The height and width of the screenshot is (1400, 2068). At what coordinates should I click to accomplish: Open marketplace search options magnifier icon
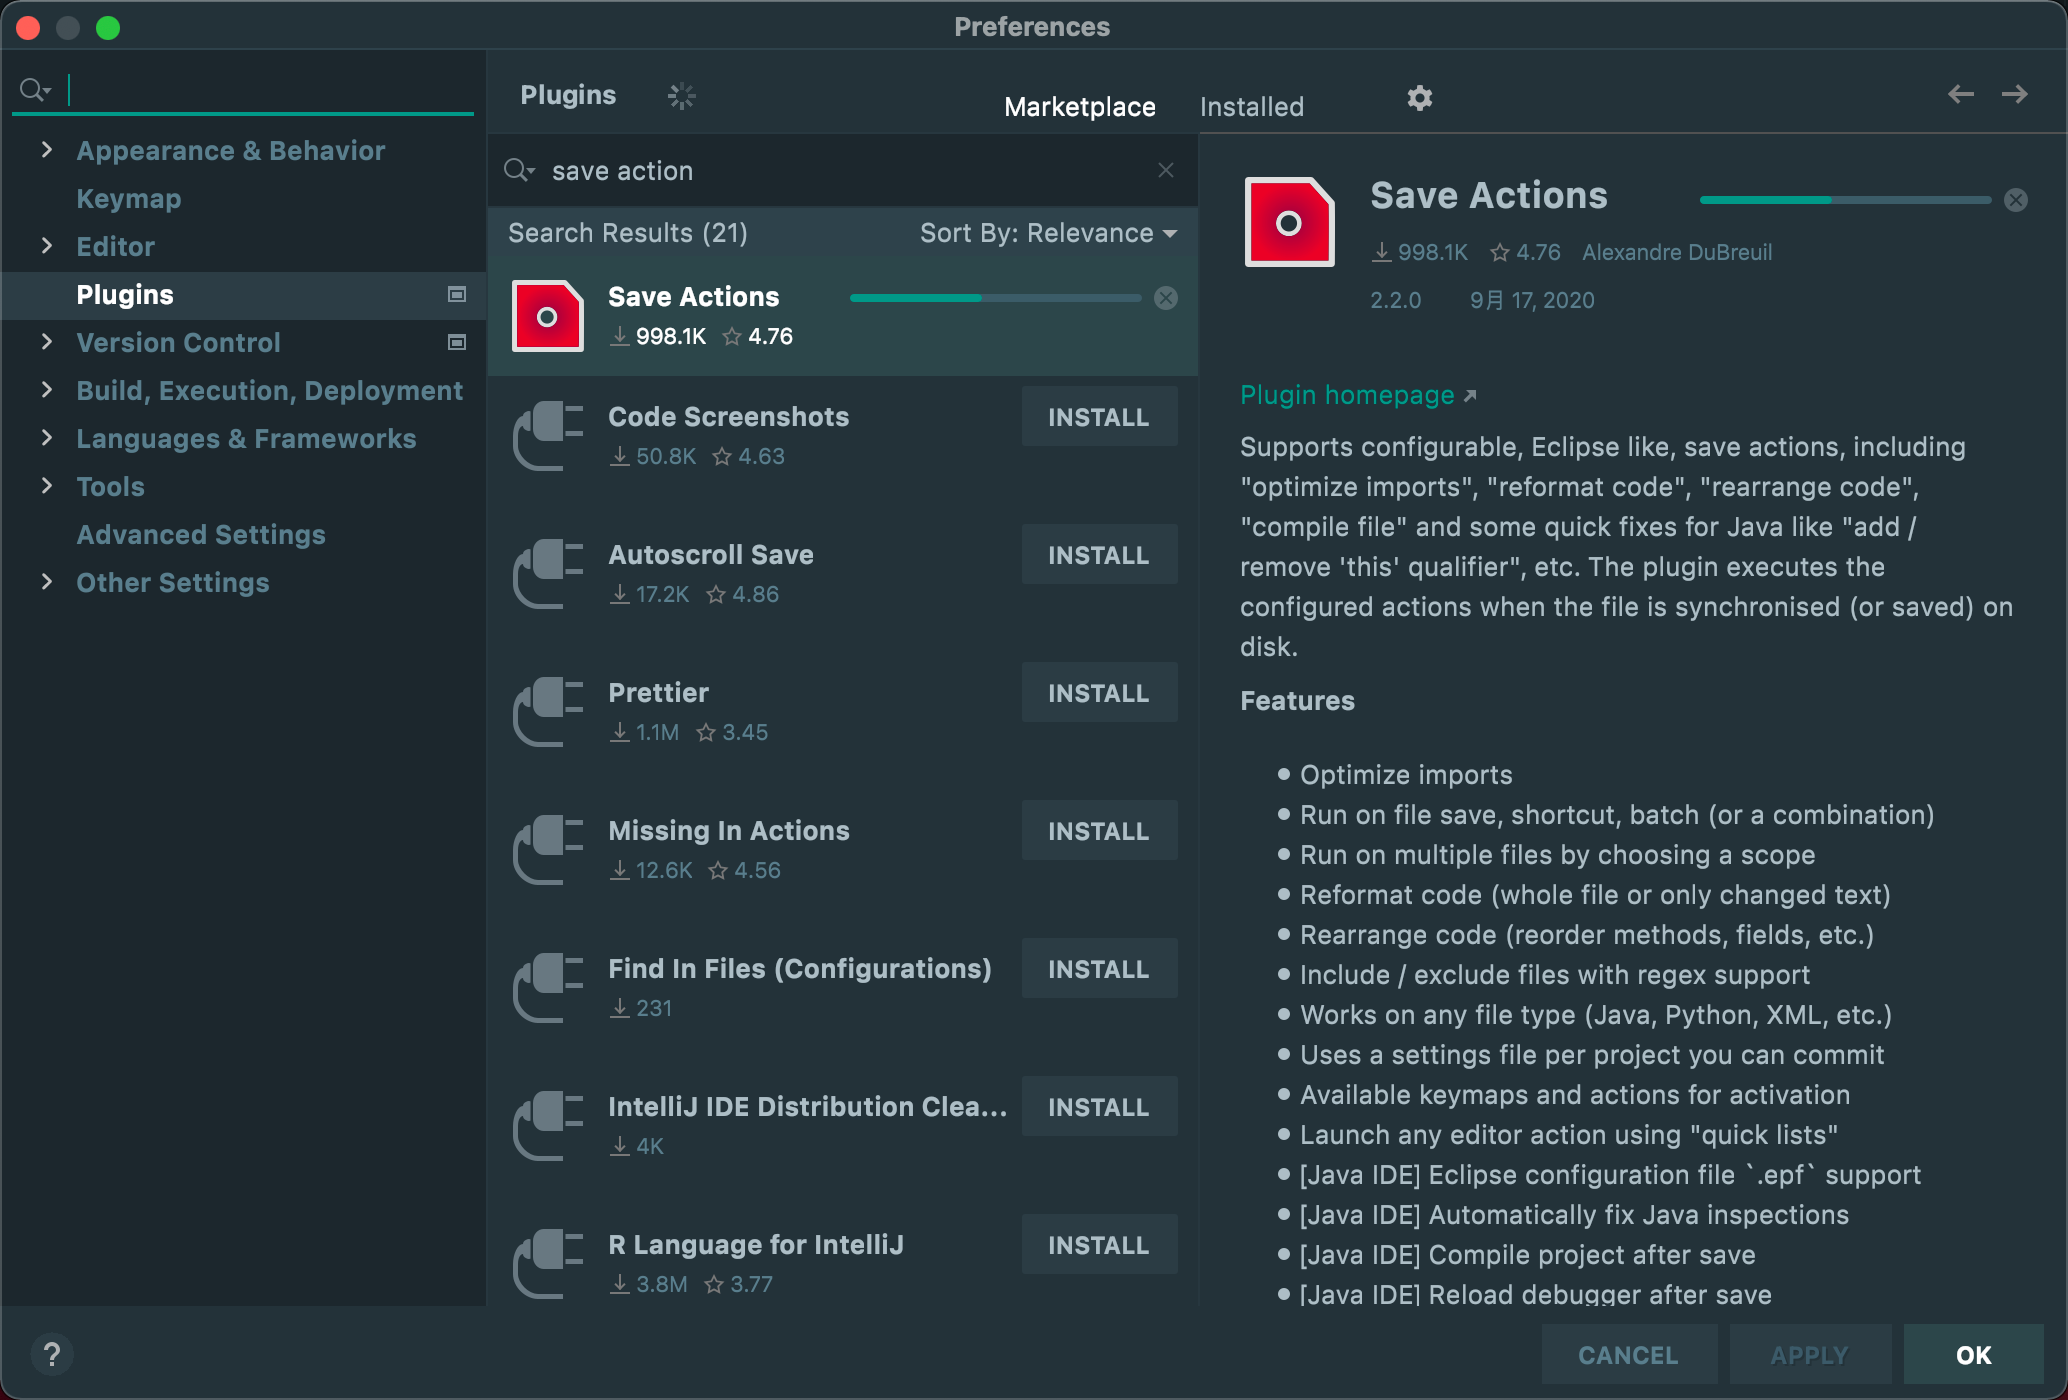coord(519,170)
